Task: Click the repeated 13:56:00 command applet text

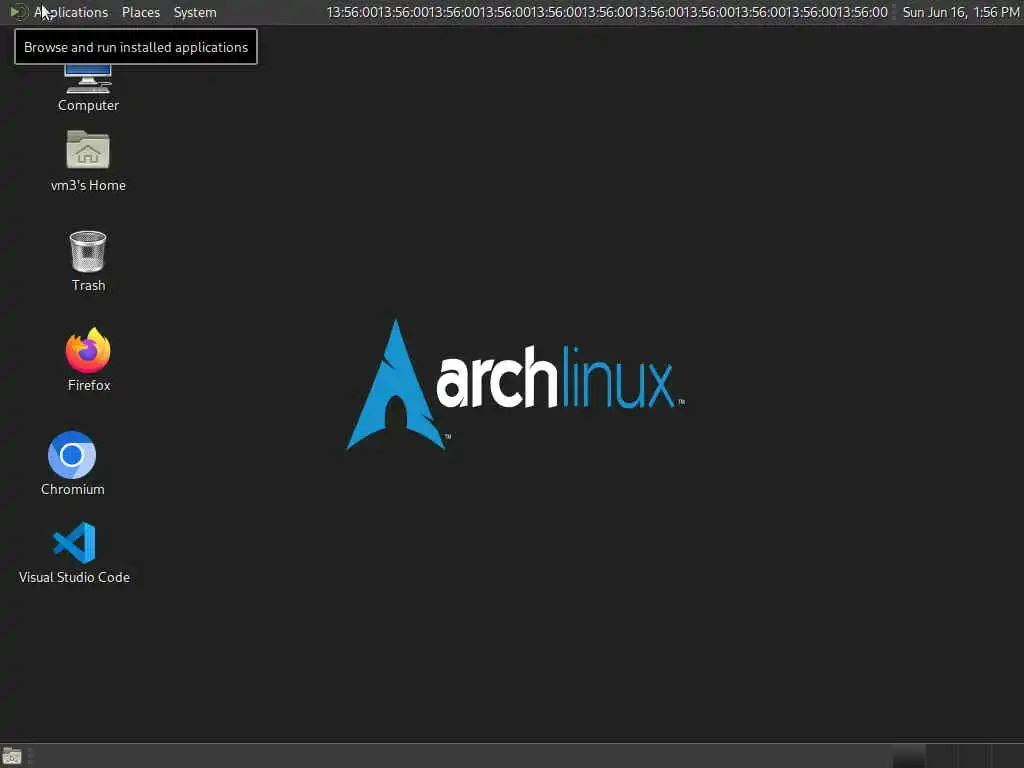Action: point(607,12)
